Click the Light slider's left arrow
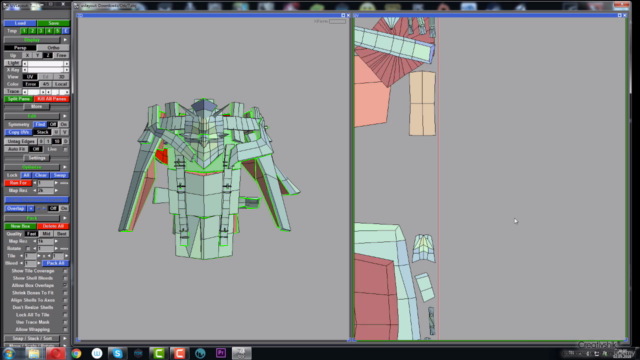The height and width of the screenshot is (360, 640). [25, 63]
